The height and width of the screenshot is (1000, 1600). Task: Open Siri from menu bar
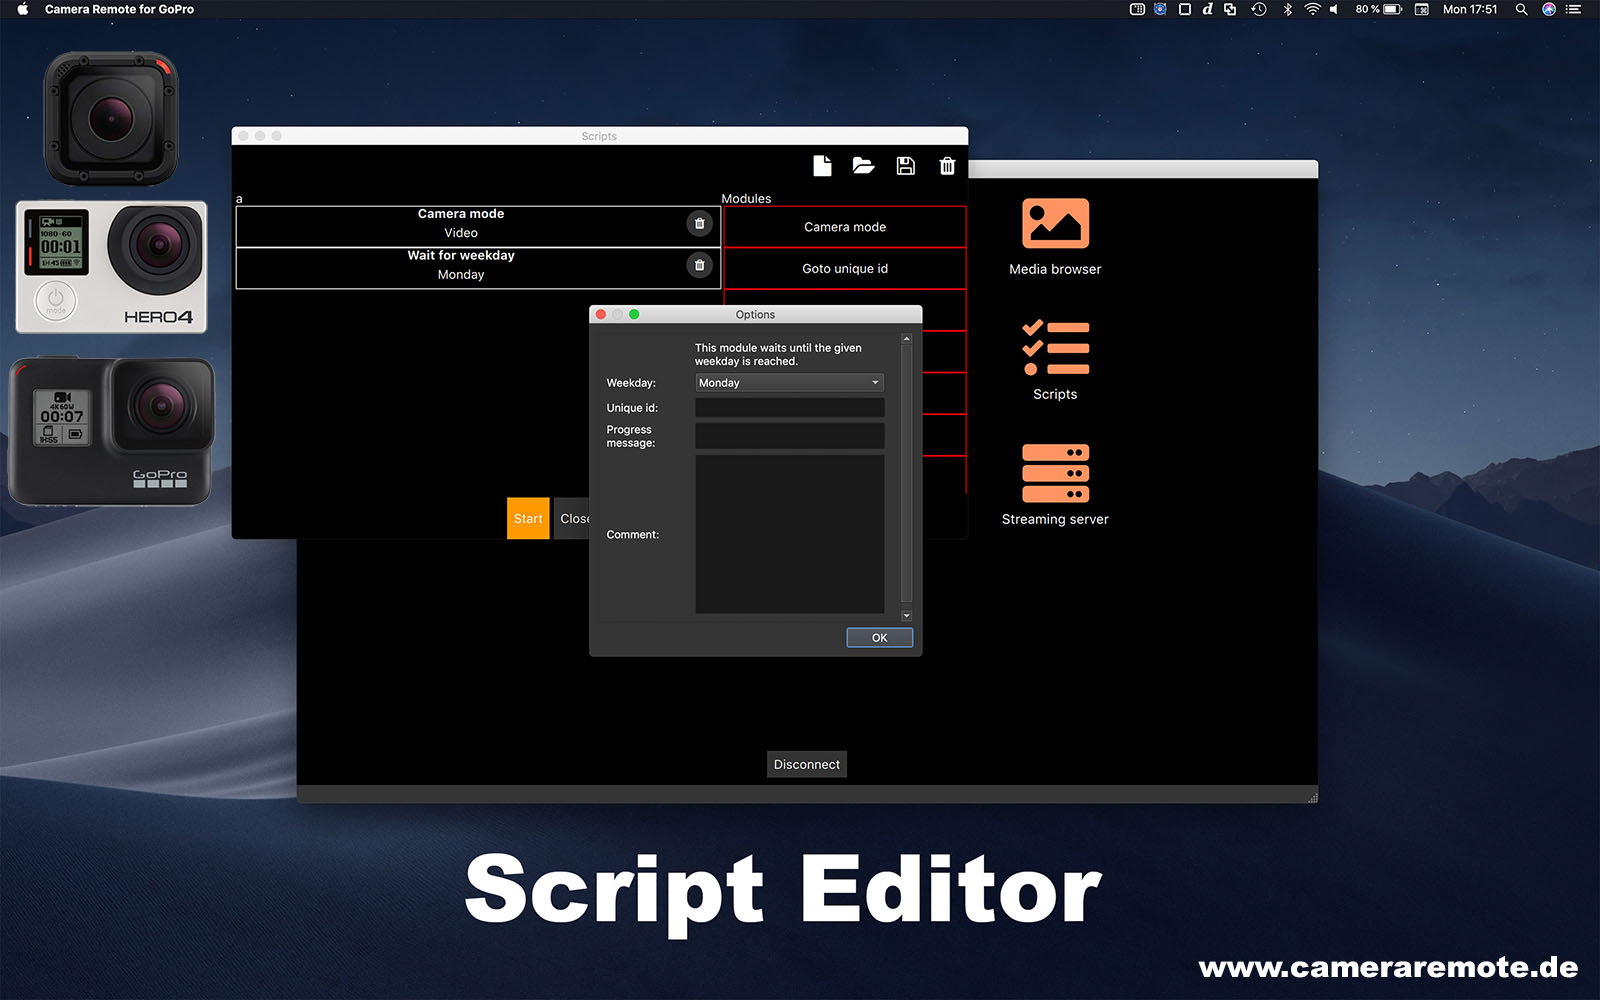tap(1549, 9)
